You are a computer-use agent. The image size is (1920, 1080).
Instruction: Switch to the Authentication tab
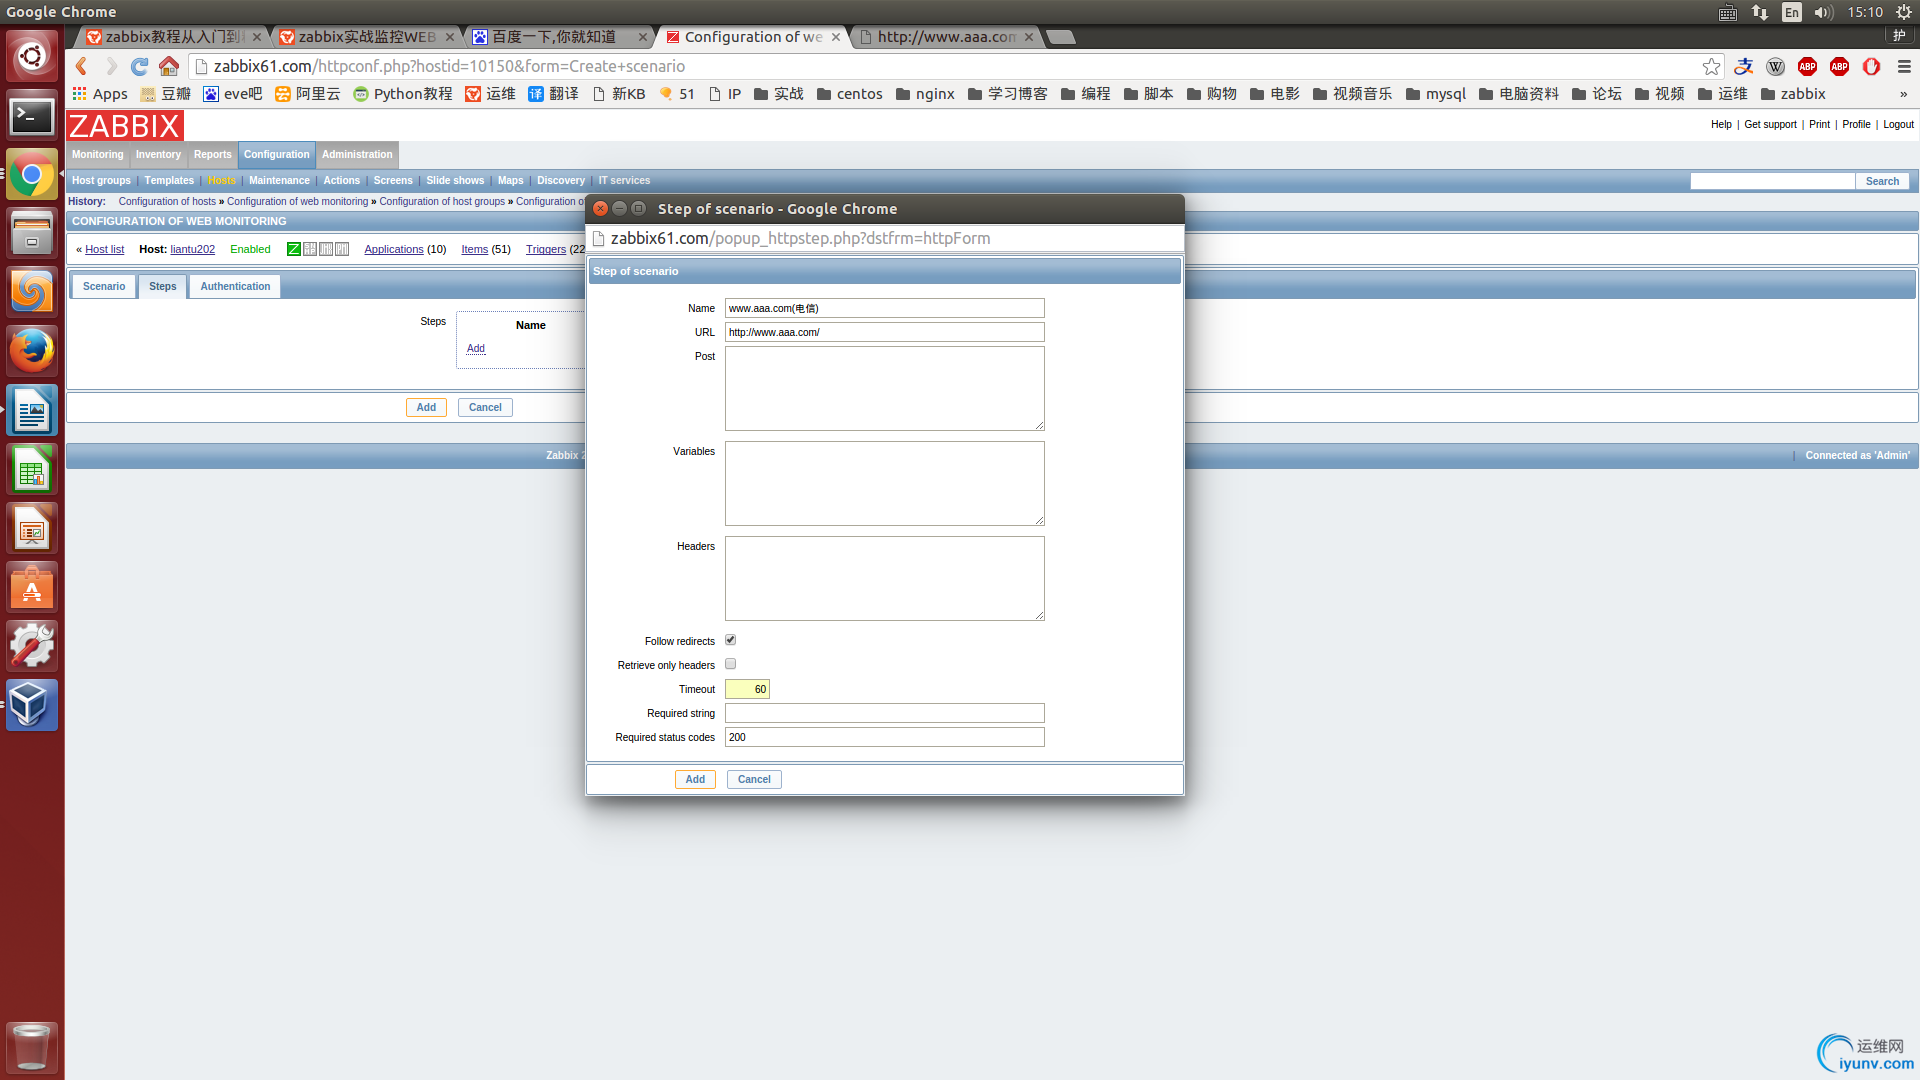(x=235, y=286)
